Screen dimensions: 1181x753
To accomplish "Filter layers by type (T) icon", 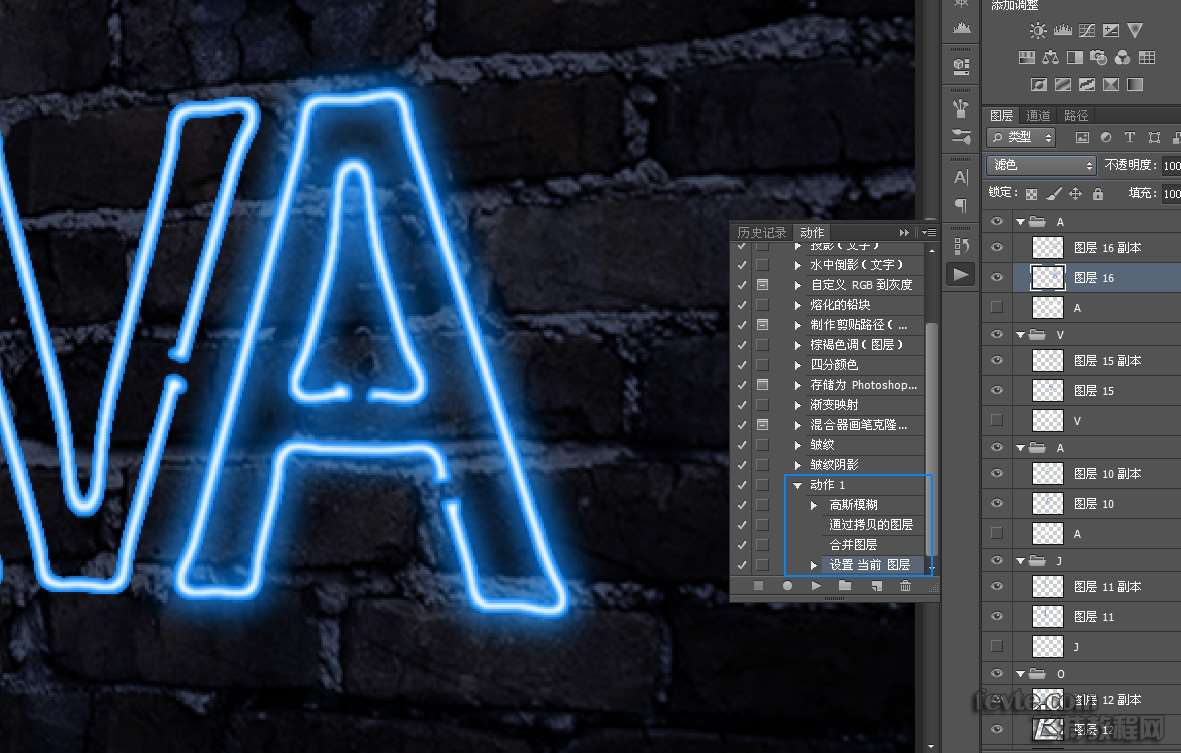I will click(x=1129, y=137).
